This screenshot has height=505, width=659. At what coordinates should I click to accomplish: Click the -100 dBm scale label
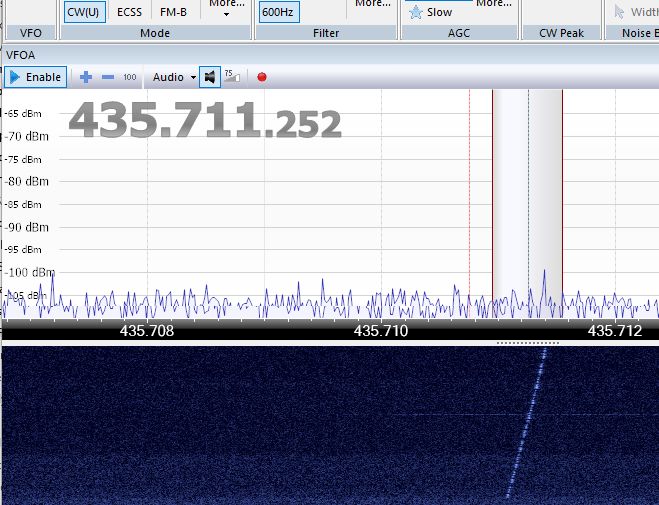tap(30, 272)
